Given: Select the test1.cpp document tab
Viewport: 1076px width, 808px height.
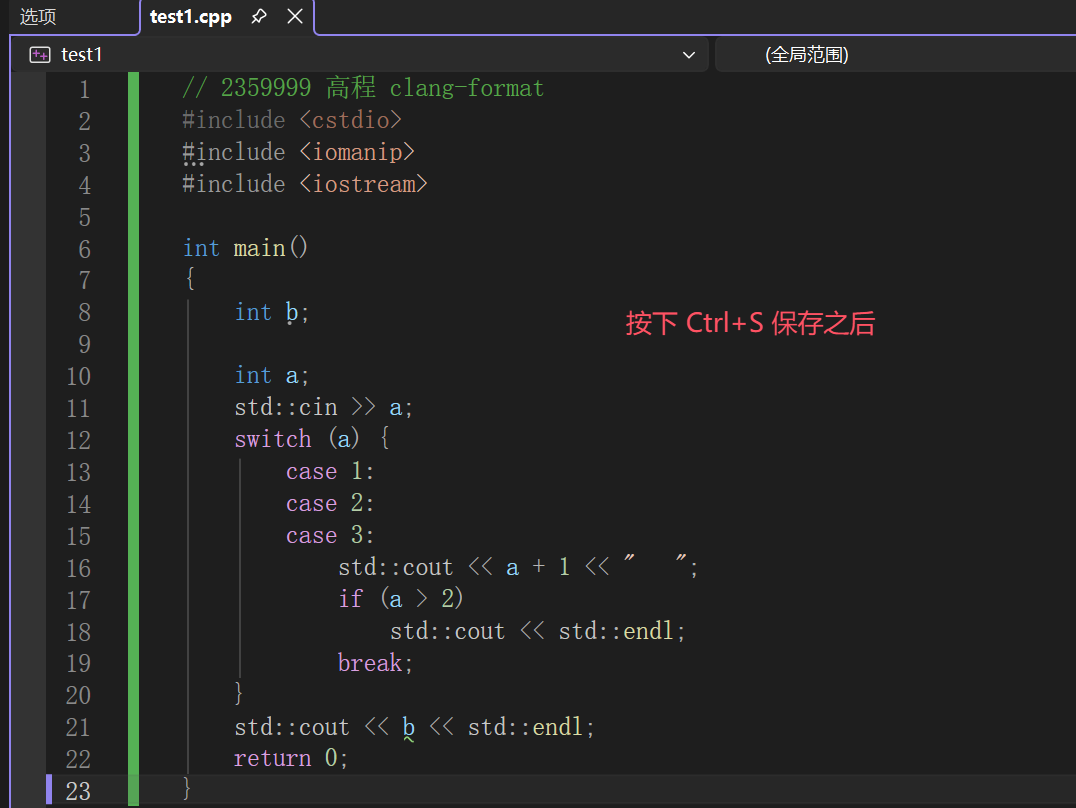Looking at the screenshot, I should pyautogui.click(x=190, y=16).
